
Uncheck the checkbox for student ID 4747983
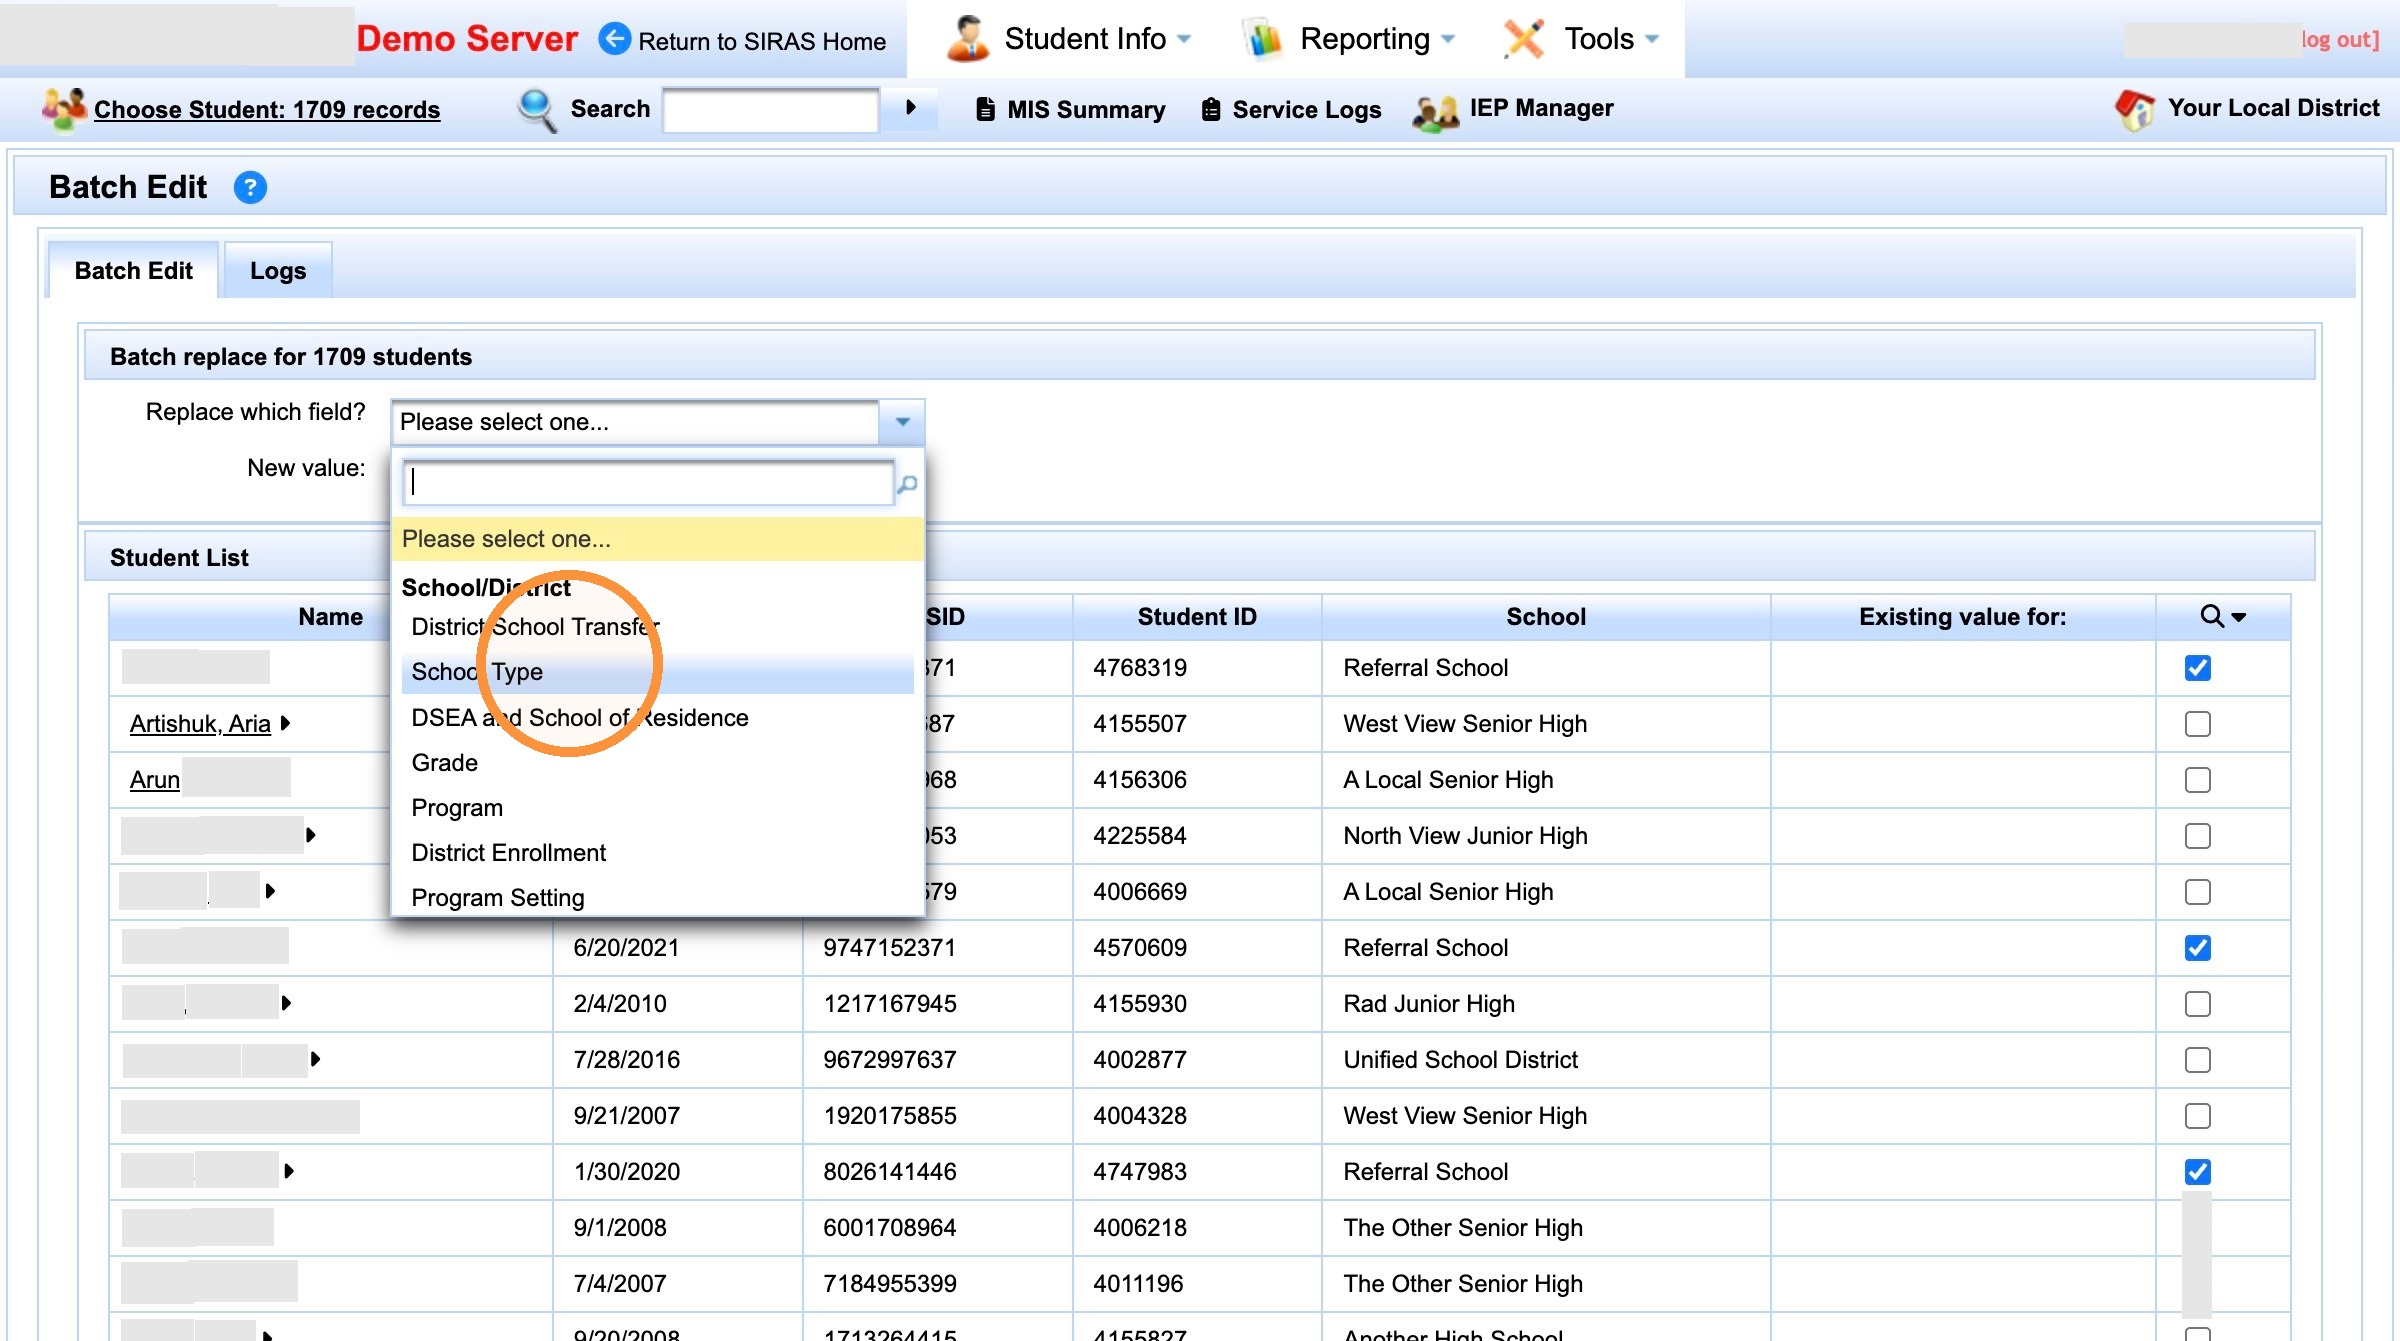point(2197,1172)
